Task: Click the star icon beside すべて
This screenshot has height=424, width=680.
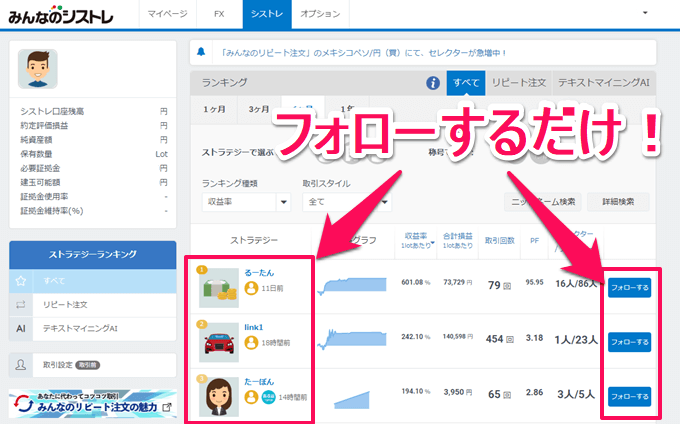Action: pos(20,281)
